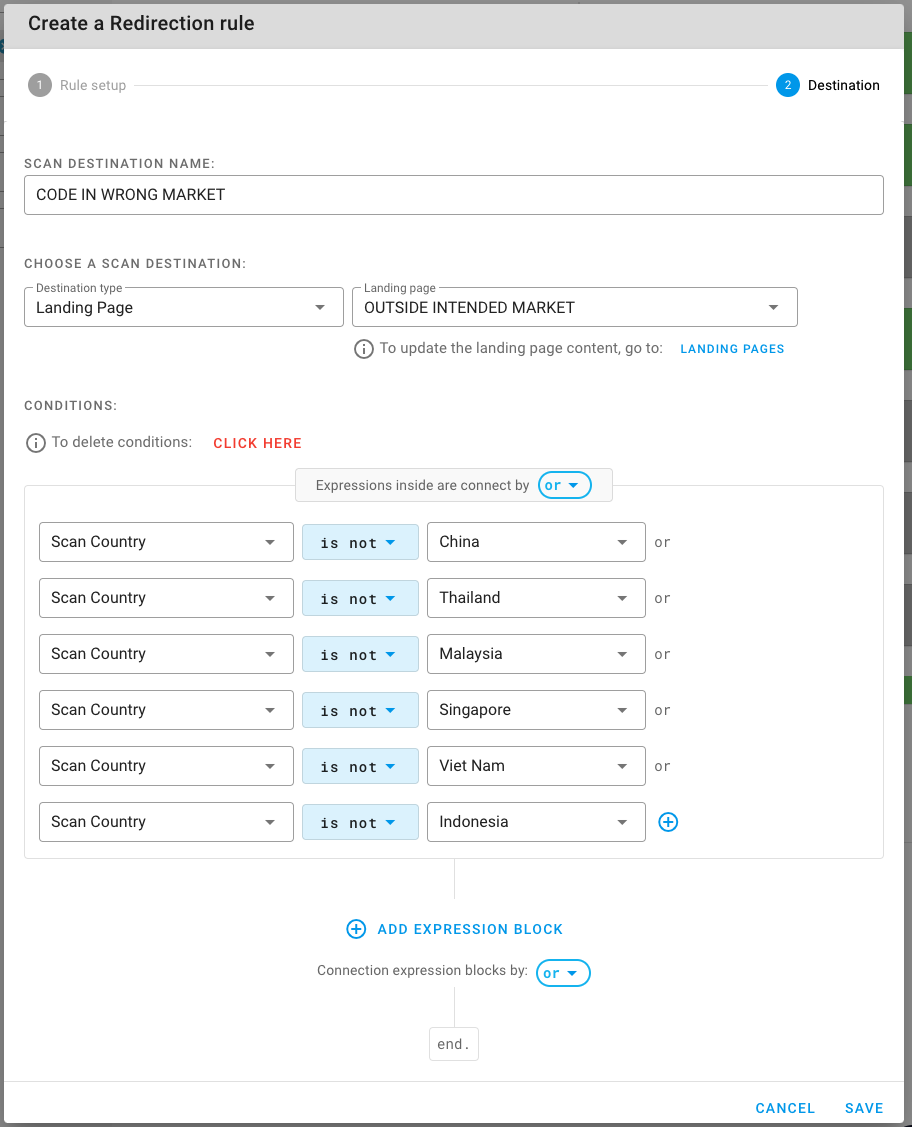Select the Destination step label

click(x=844, y=85)
